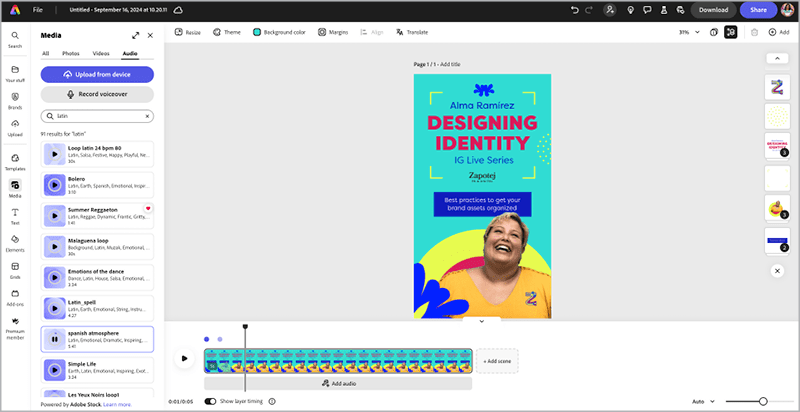Screen dimensions: 800x412
Task: Open Search in left sidebar
Action: 15,37
